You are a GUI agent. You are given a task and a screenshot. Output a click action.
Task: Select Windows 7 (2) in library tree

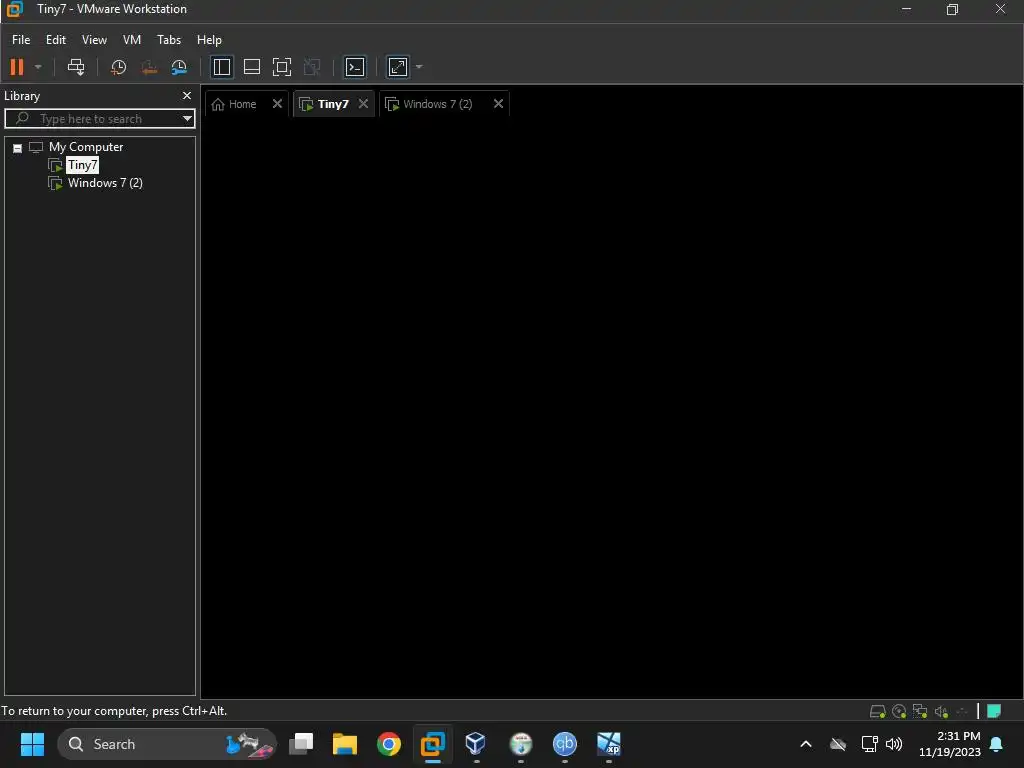pos(105,183)
